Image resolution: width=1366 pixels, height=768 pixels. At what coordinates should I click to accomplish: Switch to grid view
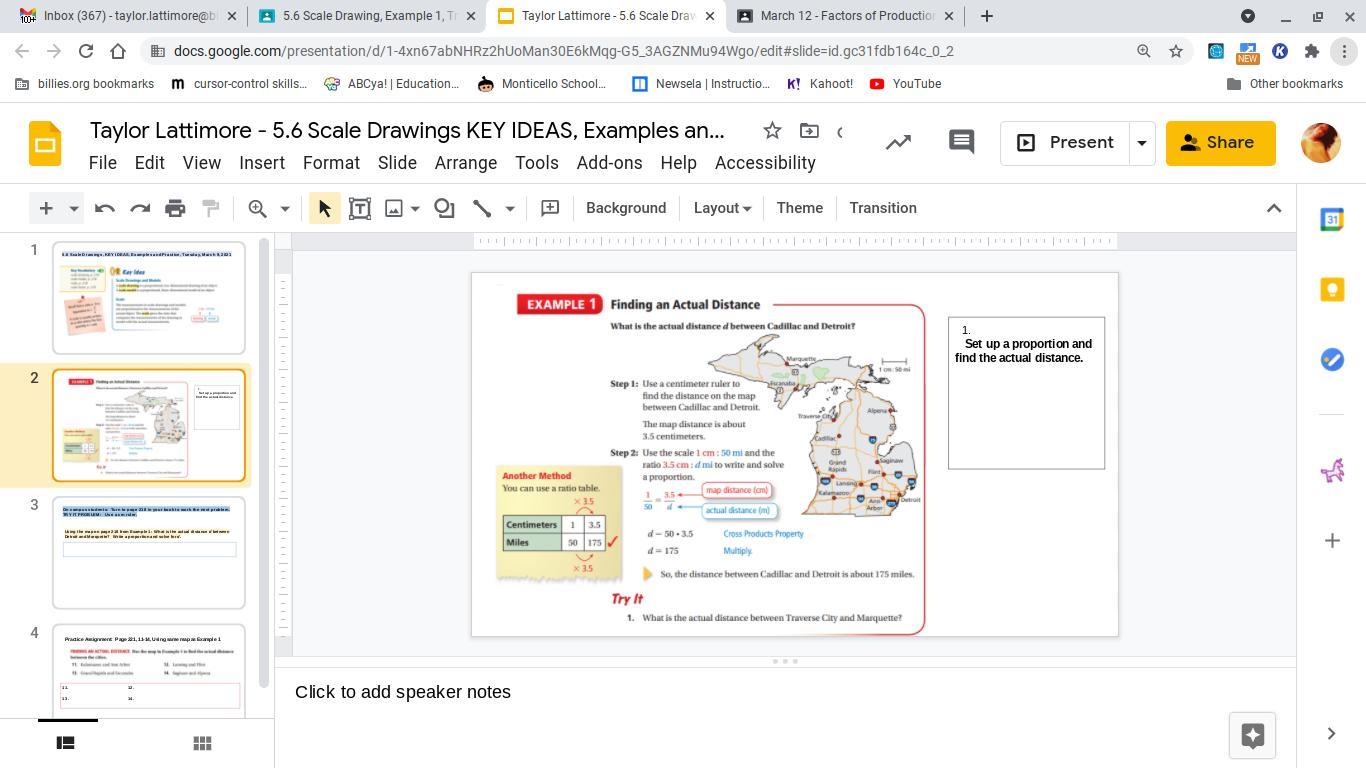[202, 743]
